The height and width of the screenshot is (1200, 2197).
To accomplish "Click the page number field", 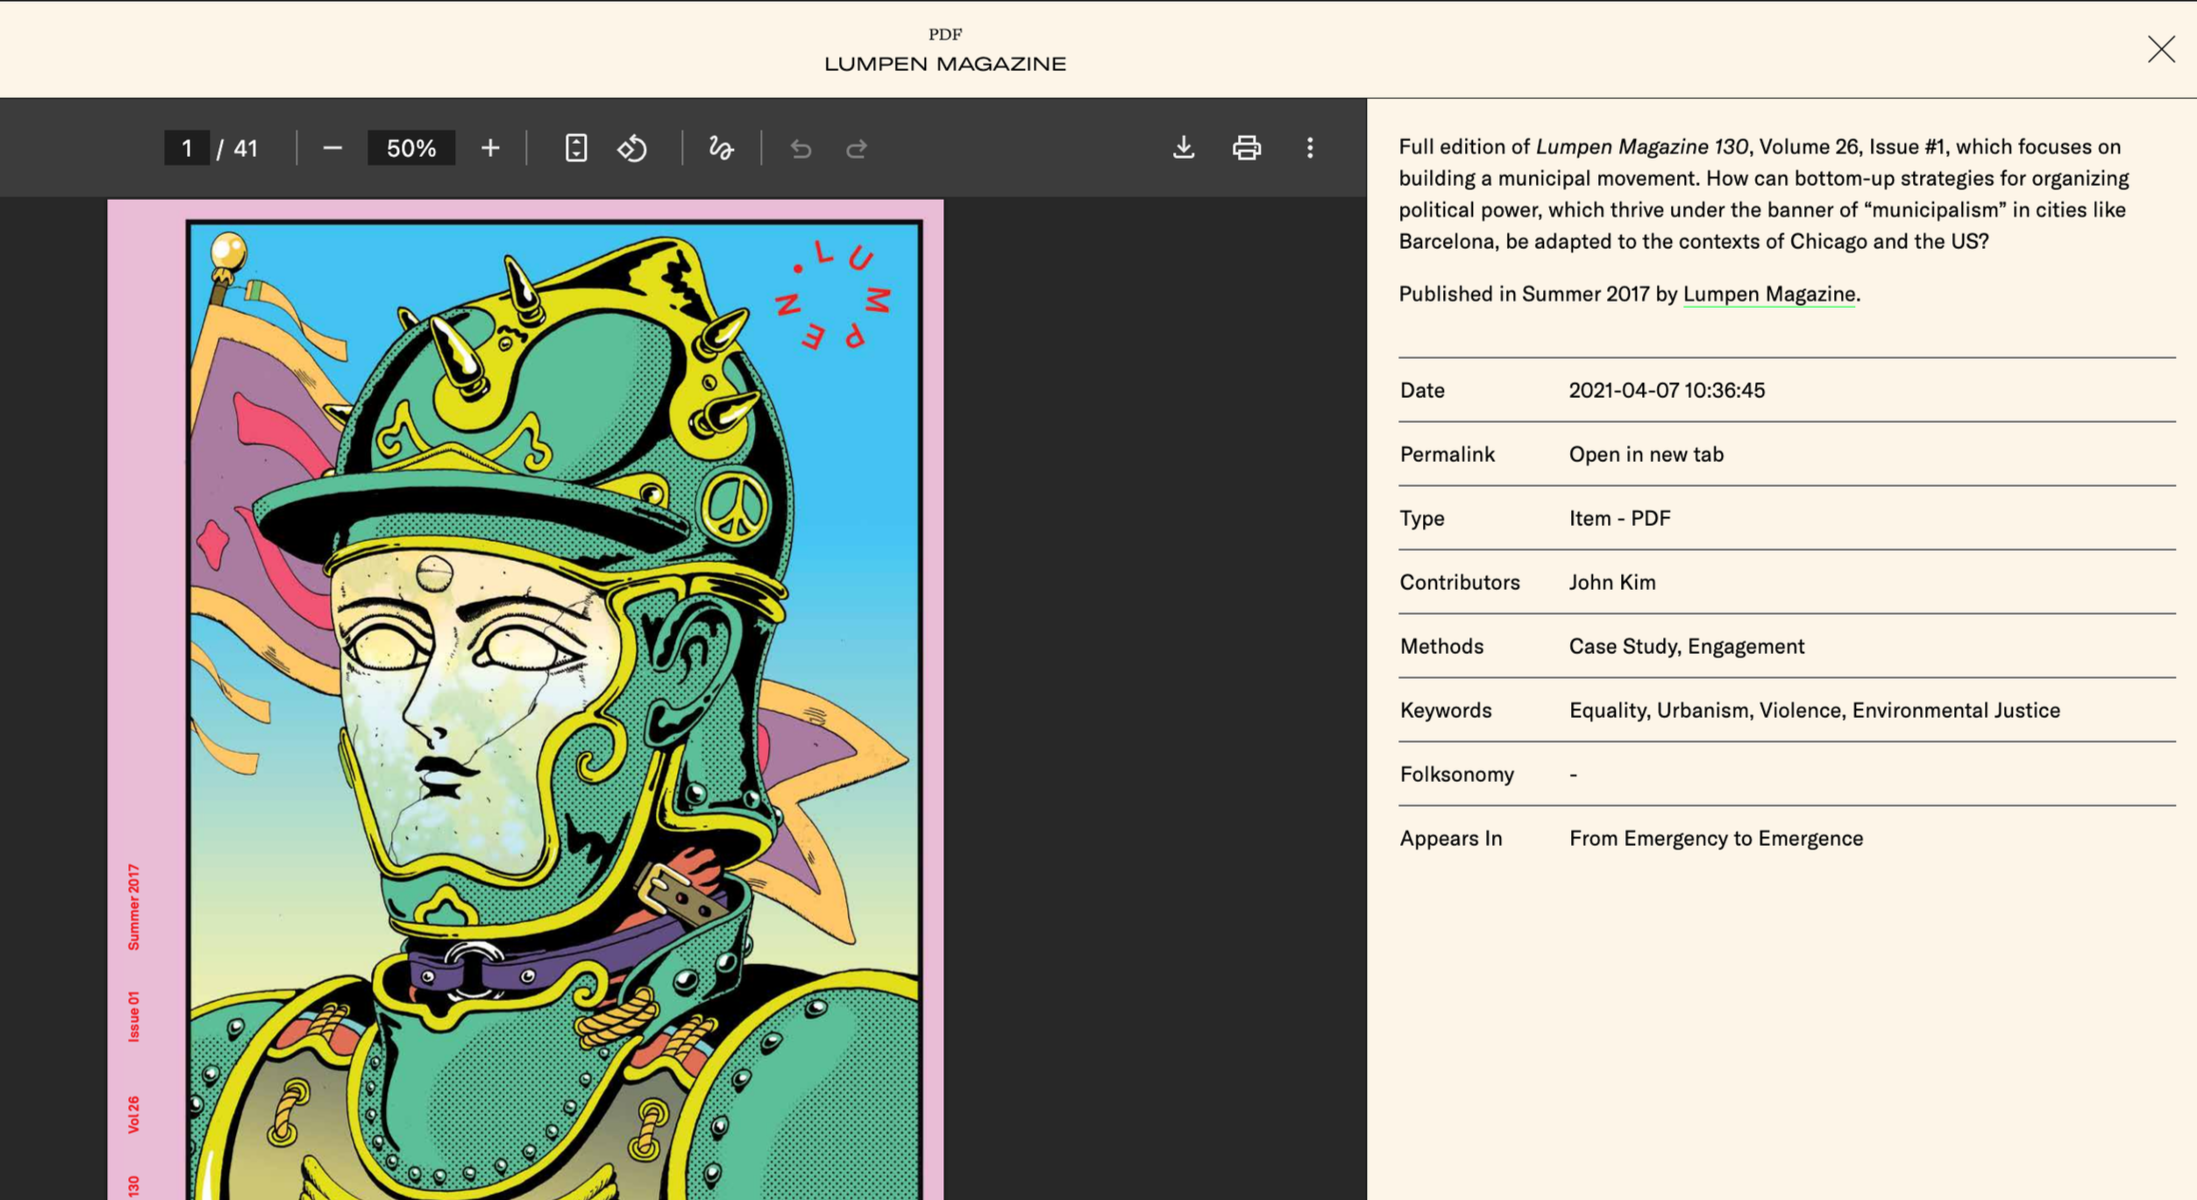I will point(187,148).
